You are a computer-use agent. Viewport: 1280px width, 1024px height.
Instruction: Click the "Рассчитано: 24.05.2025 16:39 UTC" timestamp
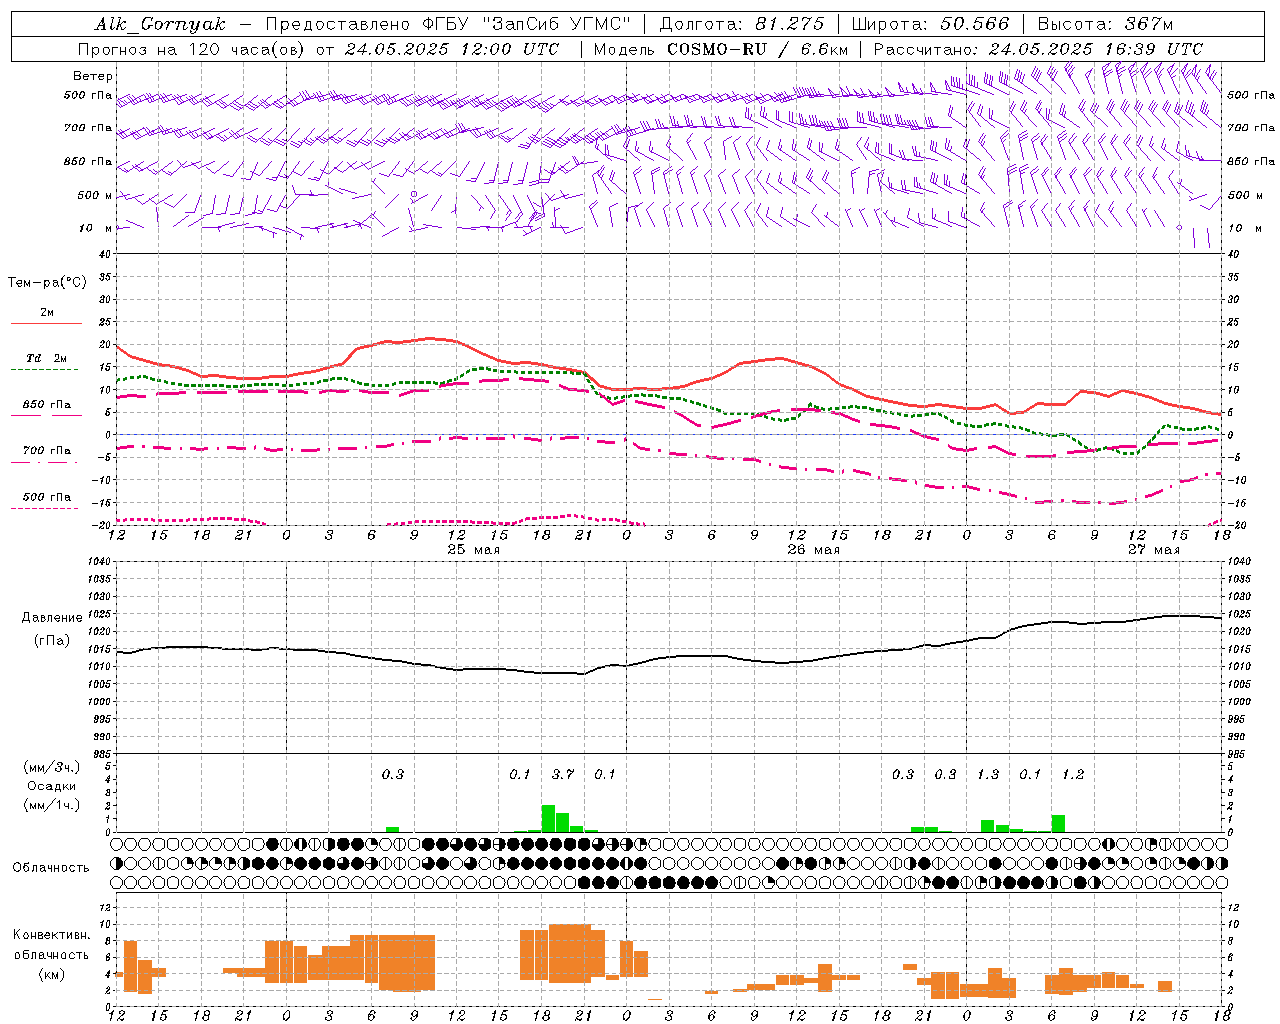coord(1038,49)
